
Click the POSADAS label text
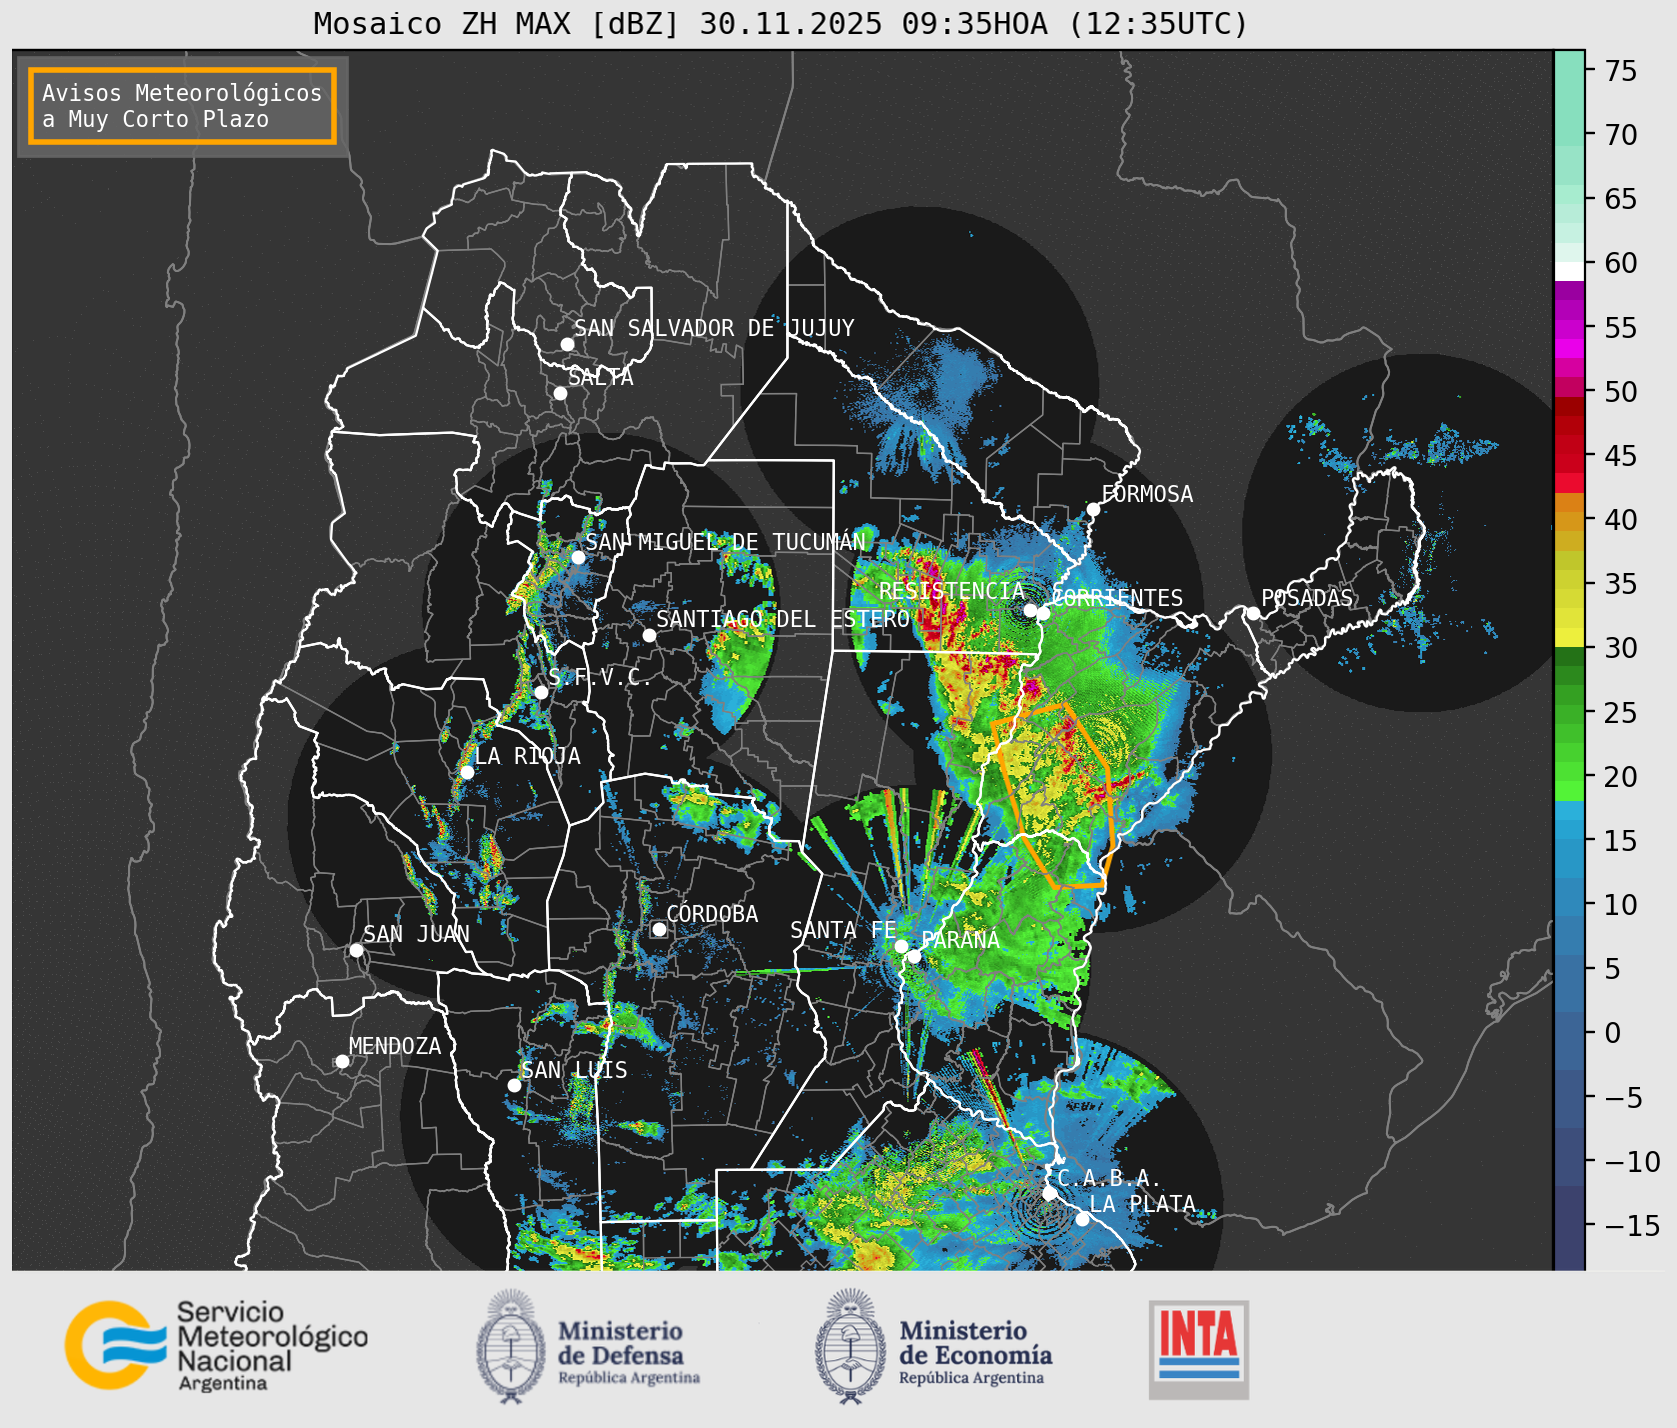coord(1307,598)
